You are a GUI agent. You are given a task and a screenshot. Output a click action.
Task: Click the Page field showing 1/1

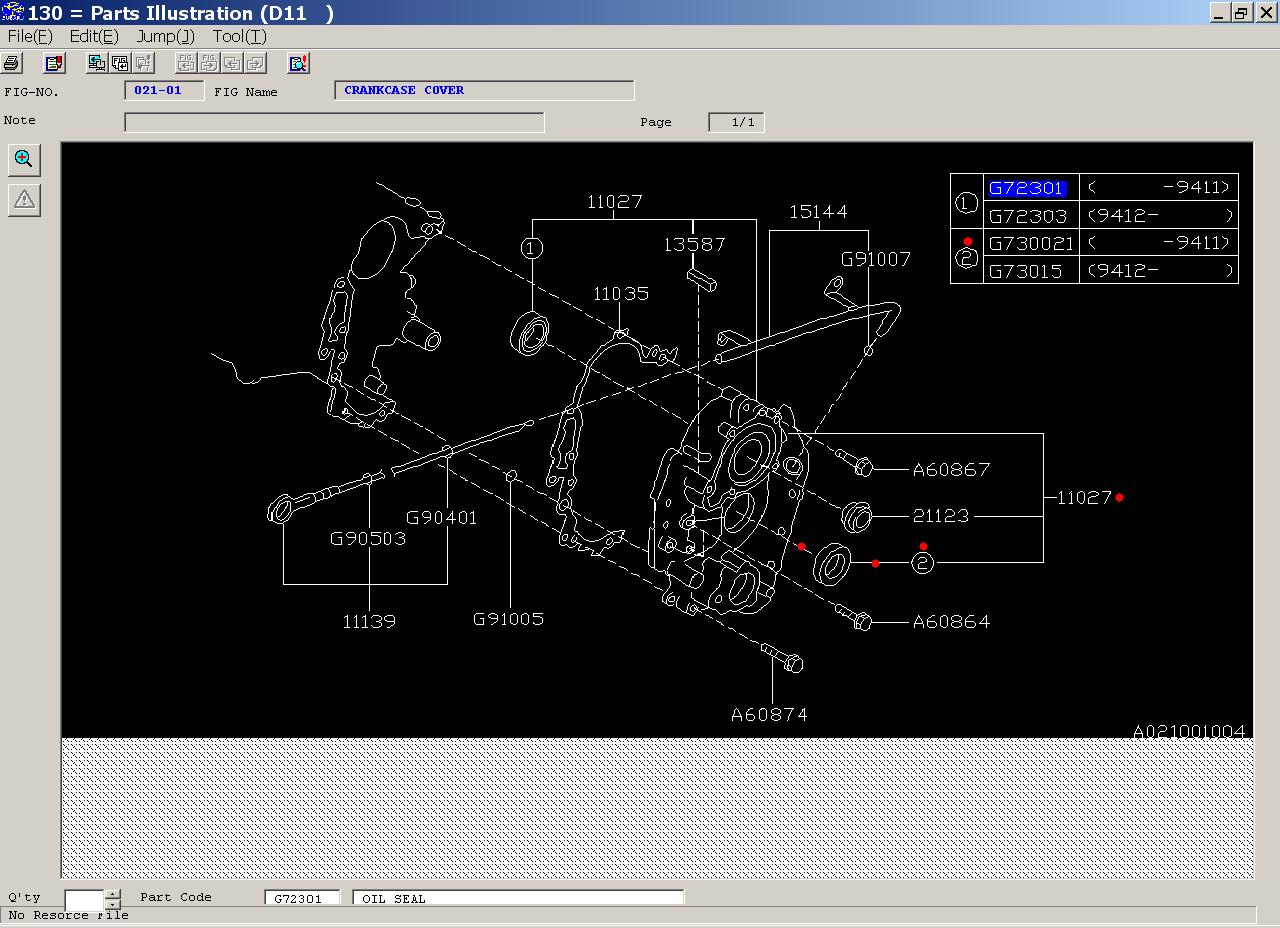coord(736,122)
